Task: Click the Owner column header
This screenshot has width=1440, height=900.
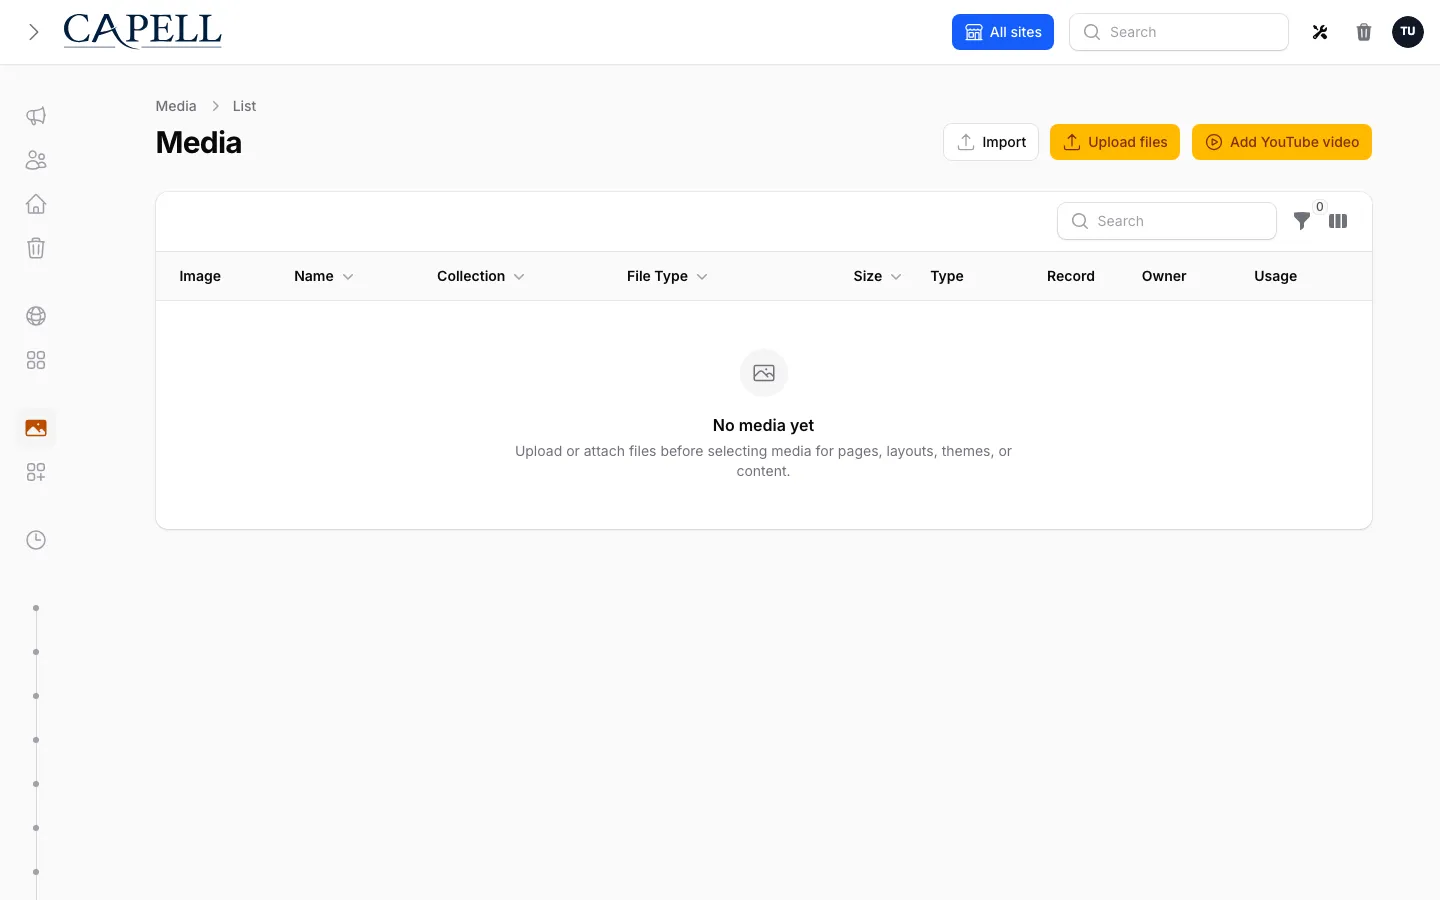Action: [x=1164, y=276]
